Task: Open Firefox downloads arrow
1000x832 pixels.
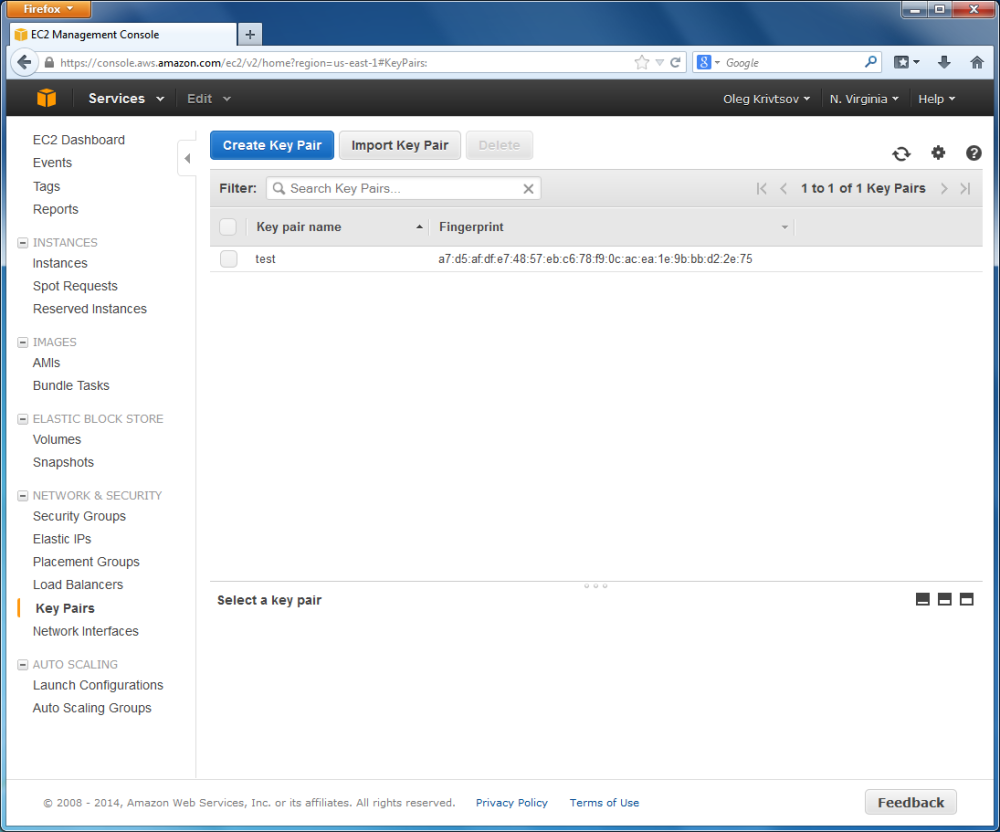Action: click(945, 62)
